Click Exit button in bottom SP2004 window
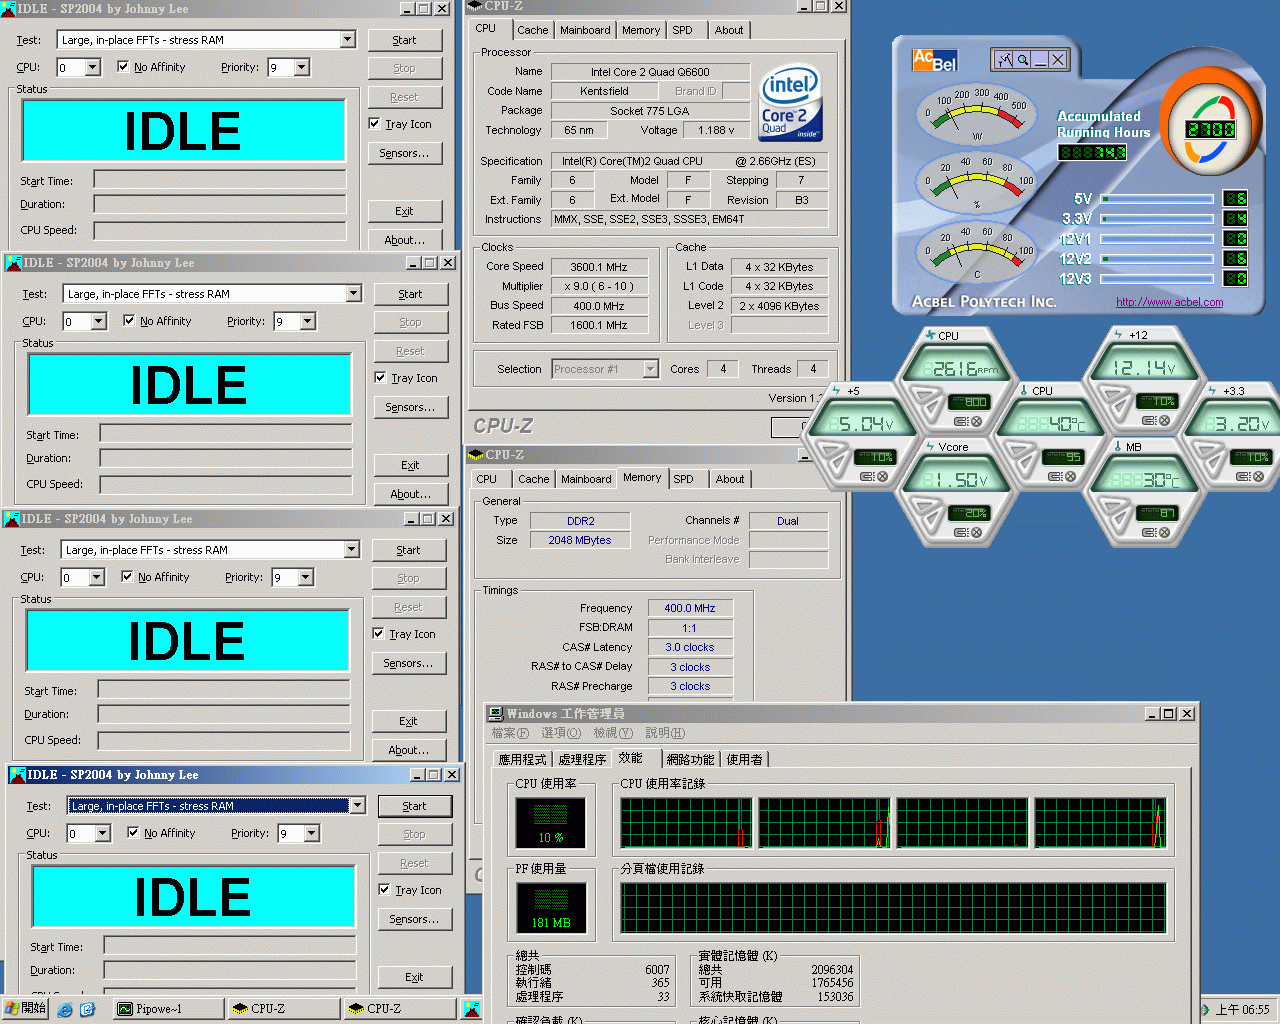 point(415,977)
